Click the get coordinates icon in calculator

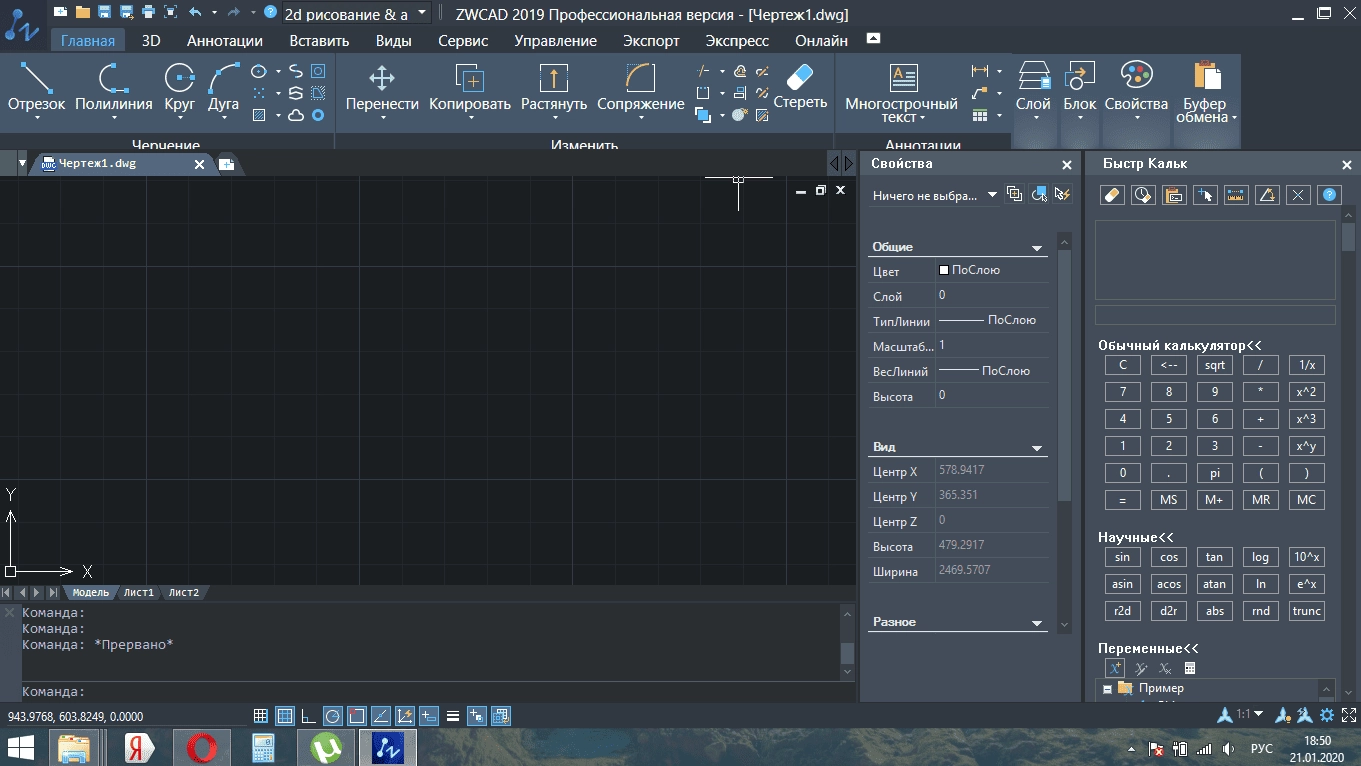pyautogui.click(x=1205, y=195)
